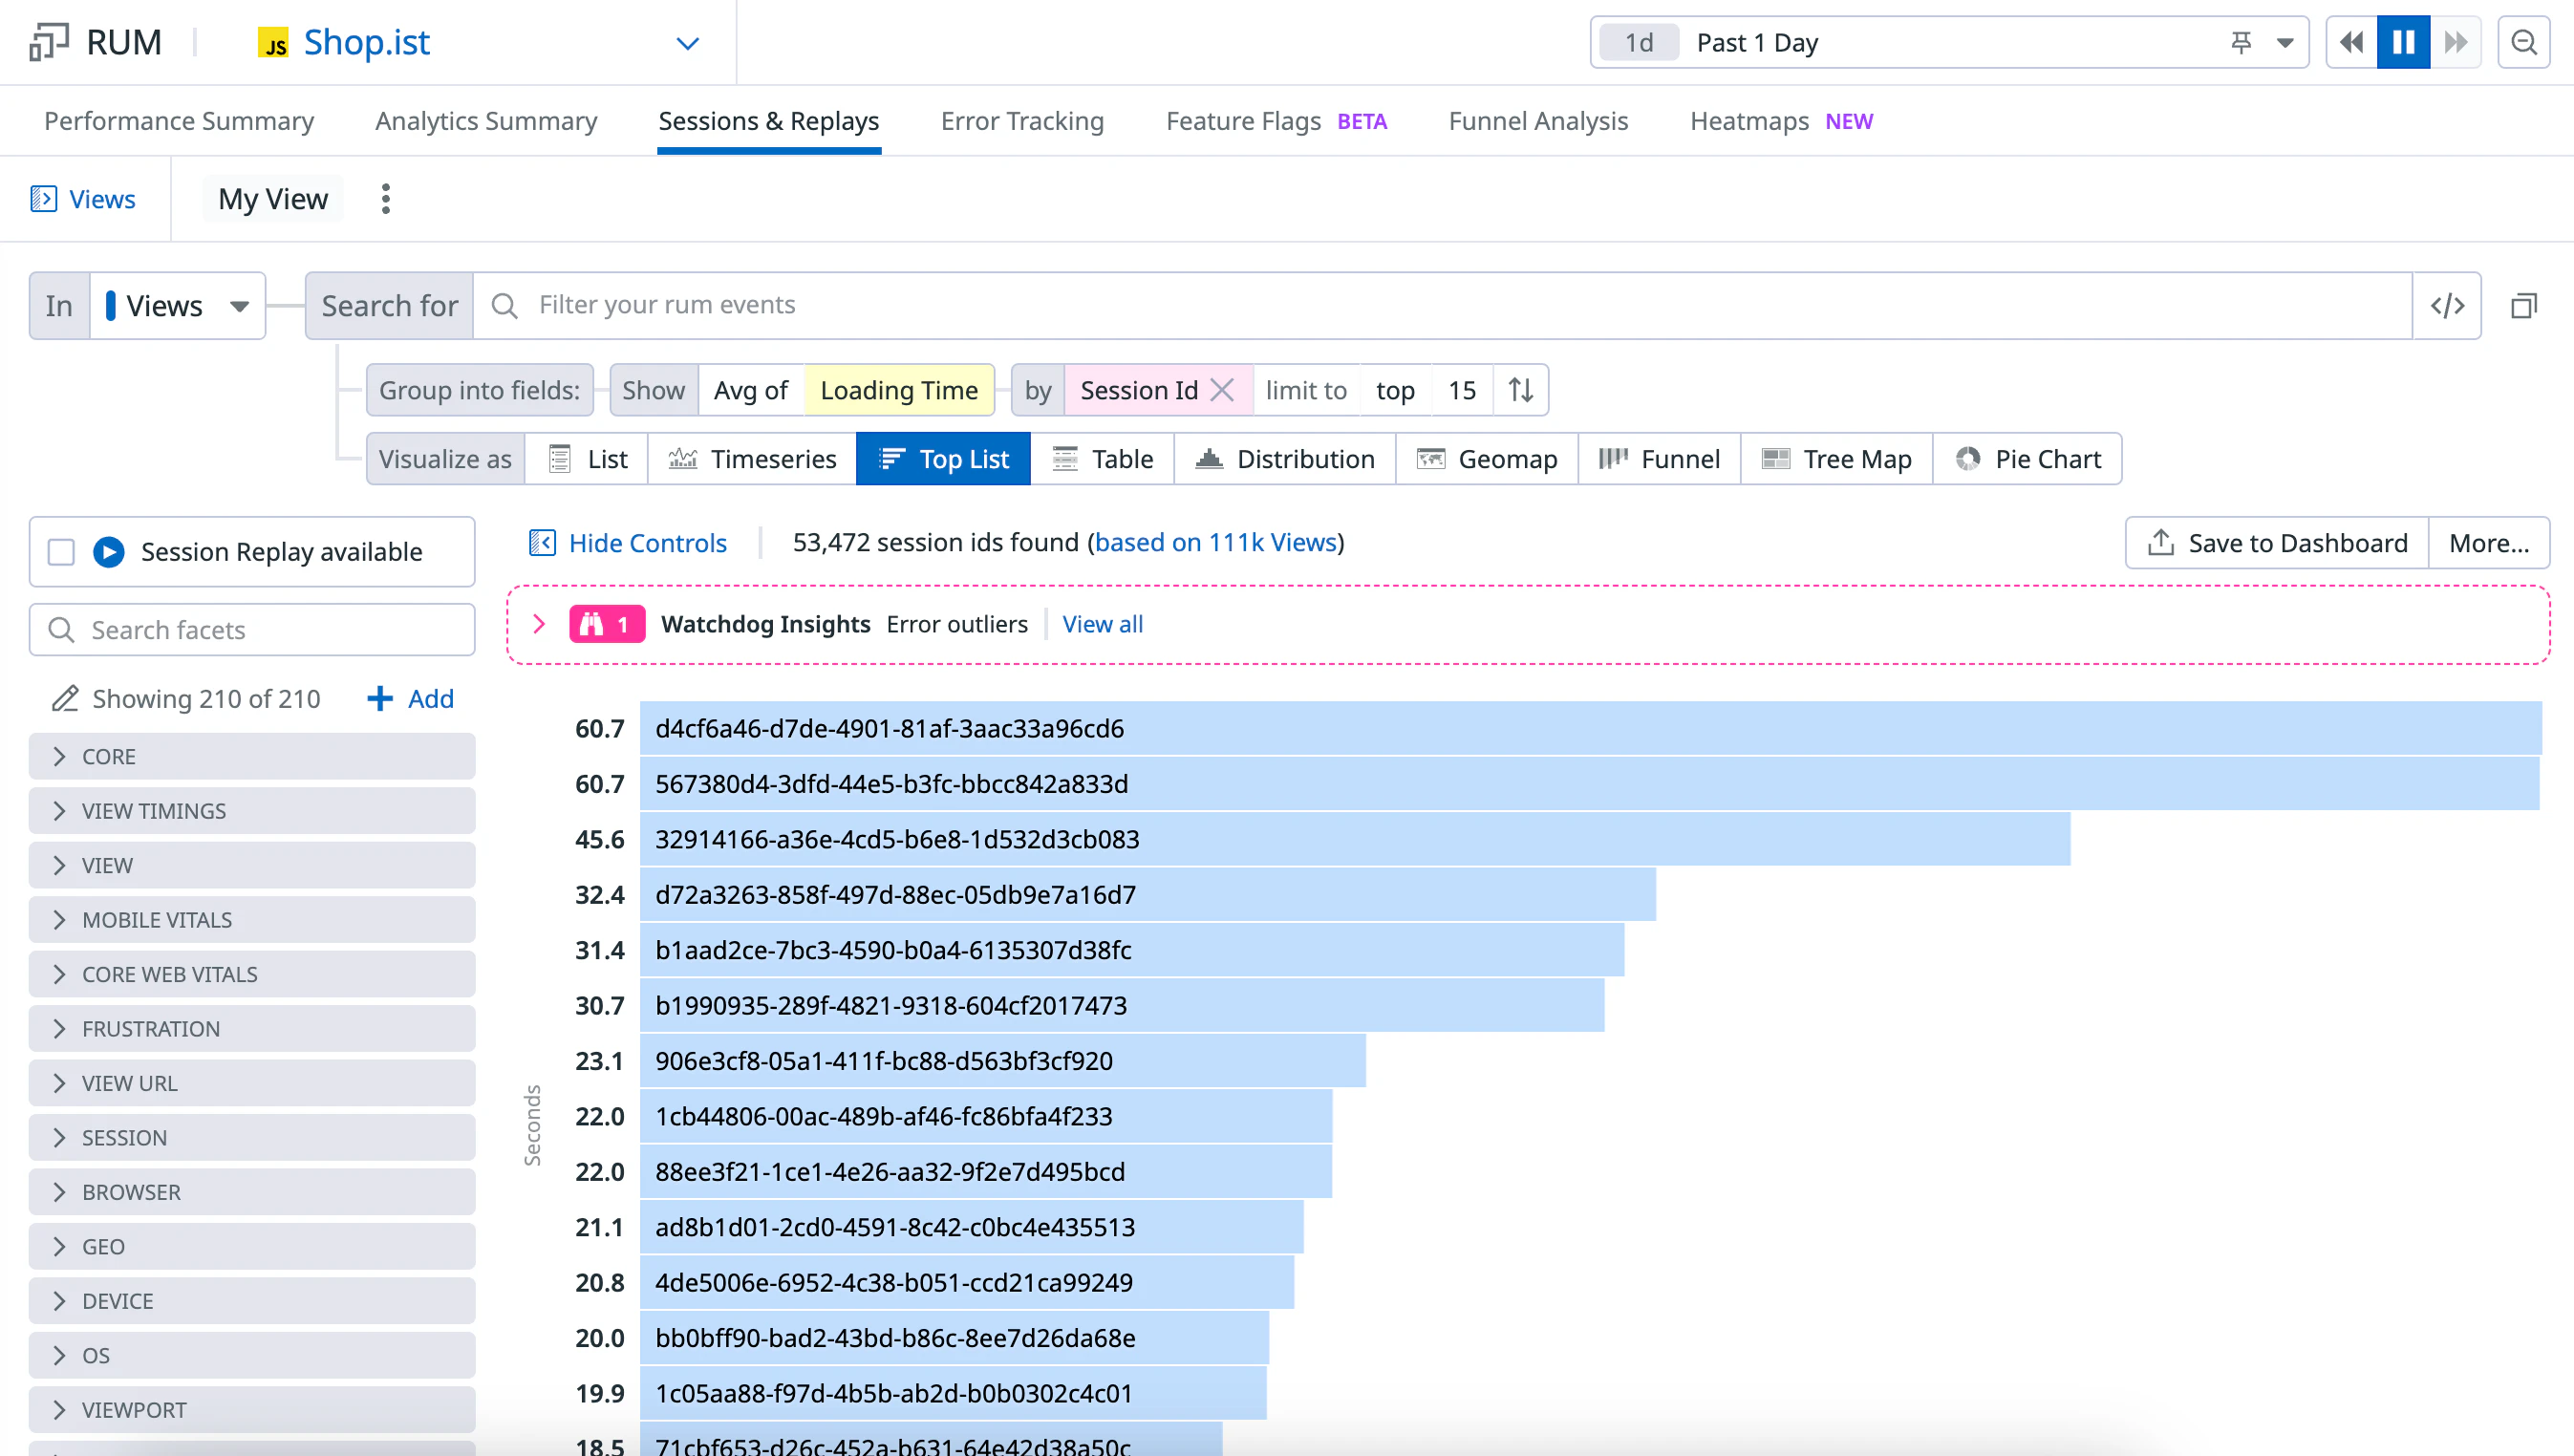This screenshot has width=2574, height=1456.
Task: Open the Funnel Analysis tab
Action: pos(1537,121)
